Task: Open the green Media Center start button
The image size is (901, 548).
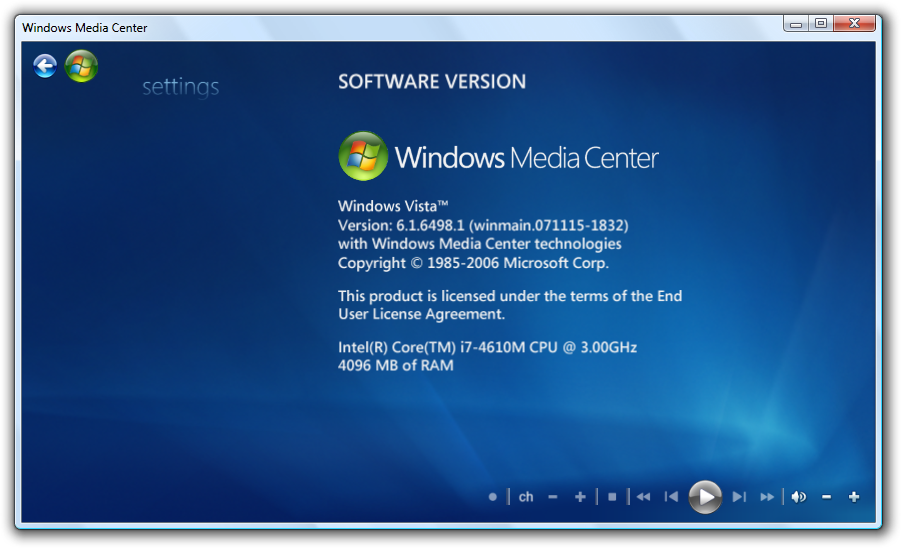Action: pyautogui.click(x=81, y=65)
